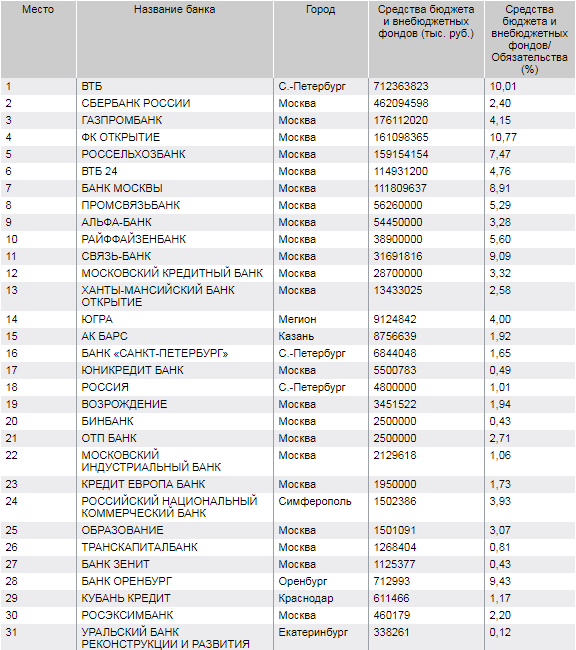Select the percentage 9,43
The width and height of the screenshot is (576, 650).
500,582
